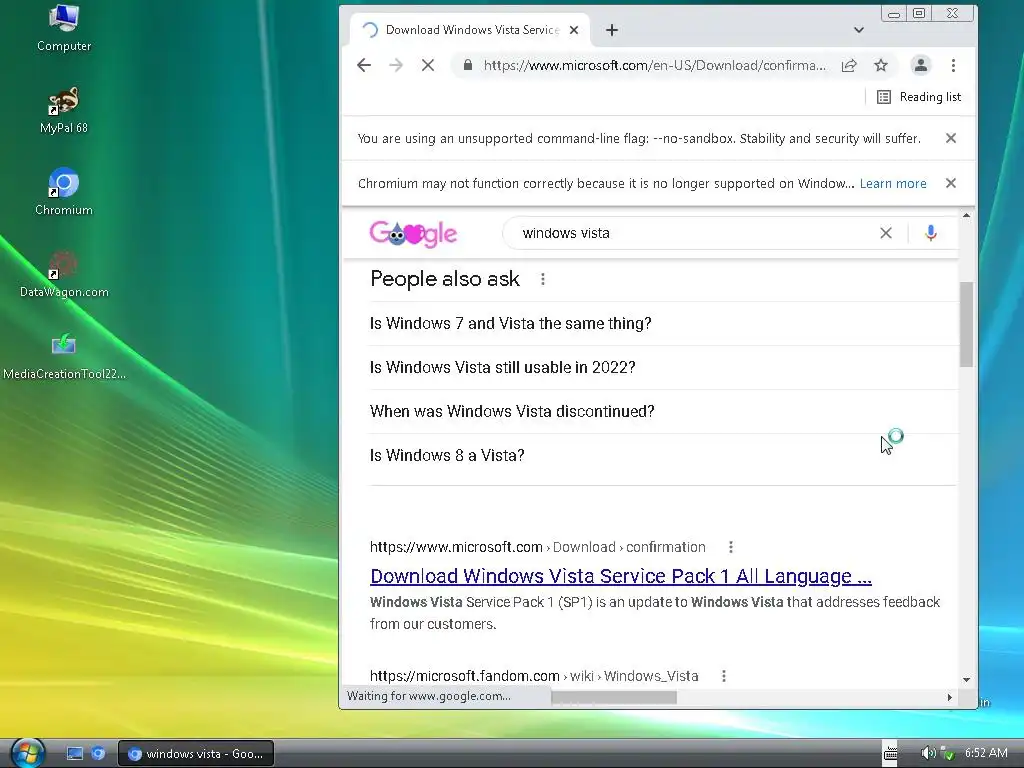Open the Computer desktop icon

coord(63,27)
